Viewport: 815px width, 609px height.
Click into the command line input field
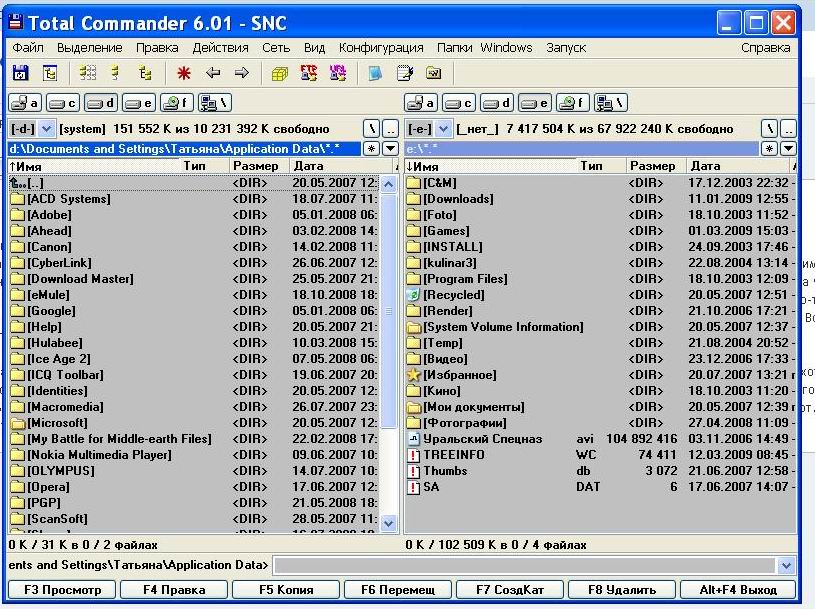pos(525,565)
